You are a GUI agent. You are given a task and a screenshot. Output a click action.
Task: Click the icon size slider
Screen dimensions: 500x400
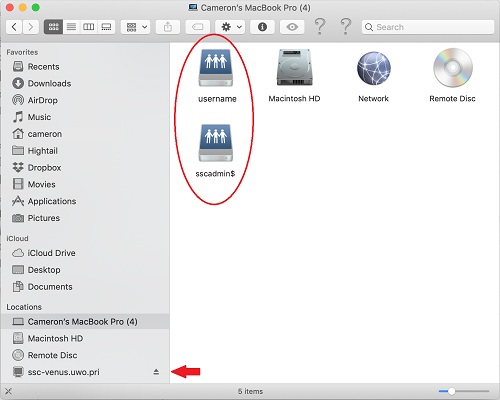coord(464,391)
